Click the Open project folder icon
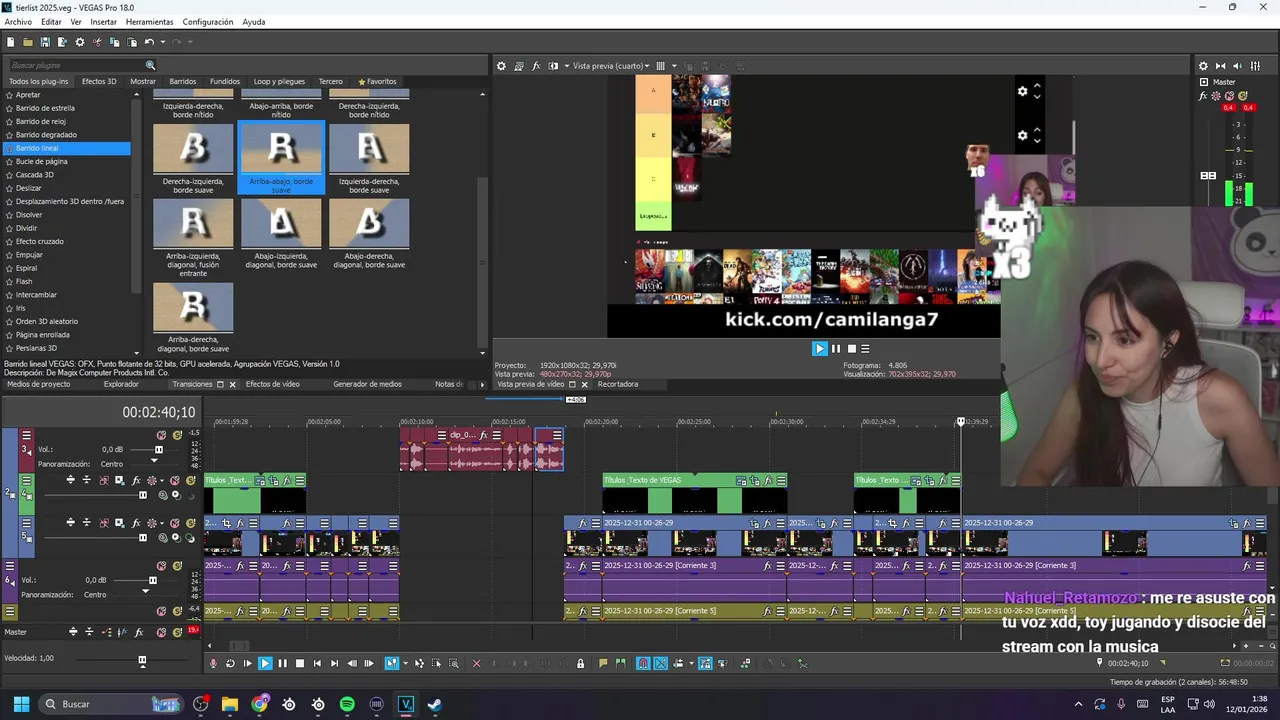This screenshot has height=720, width=1280. pos(28,42)
